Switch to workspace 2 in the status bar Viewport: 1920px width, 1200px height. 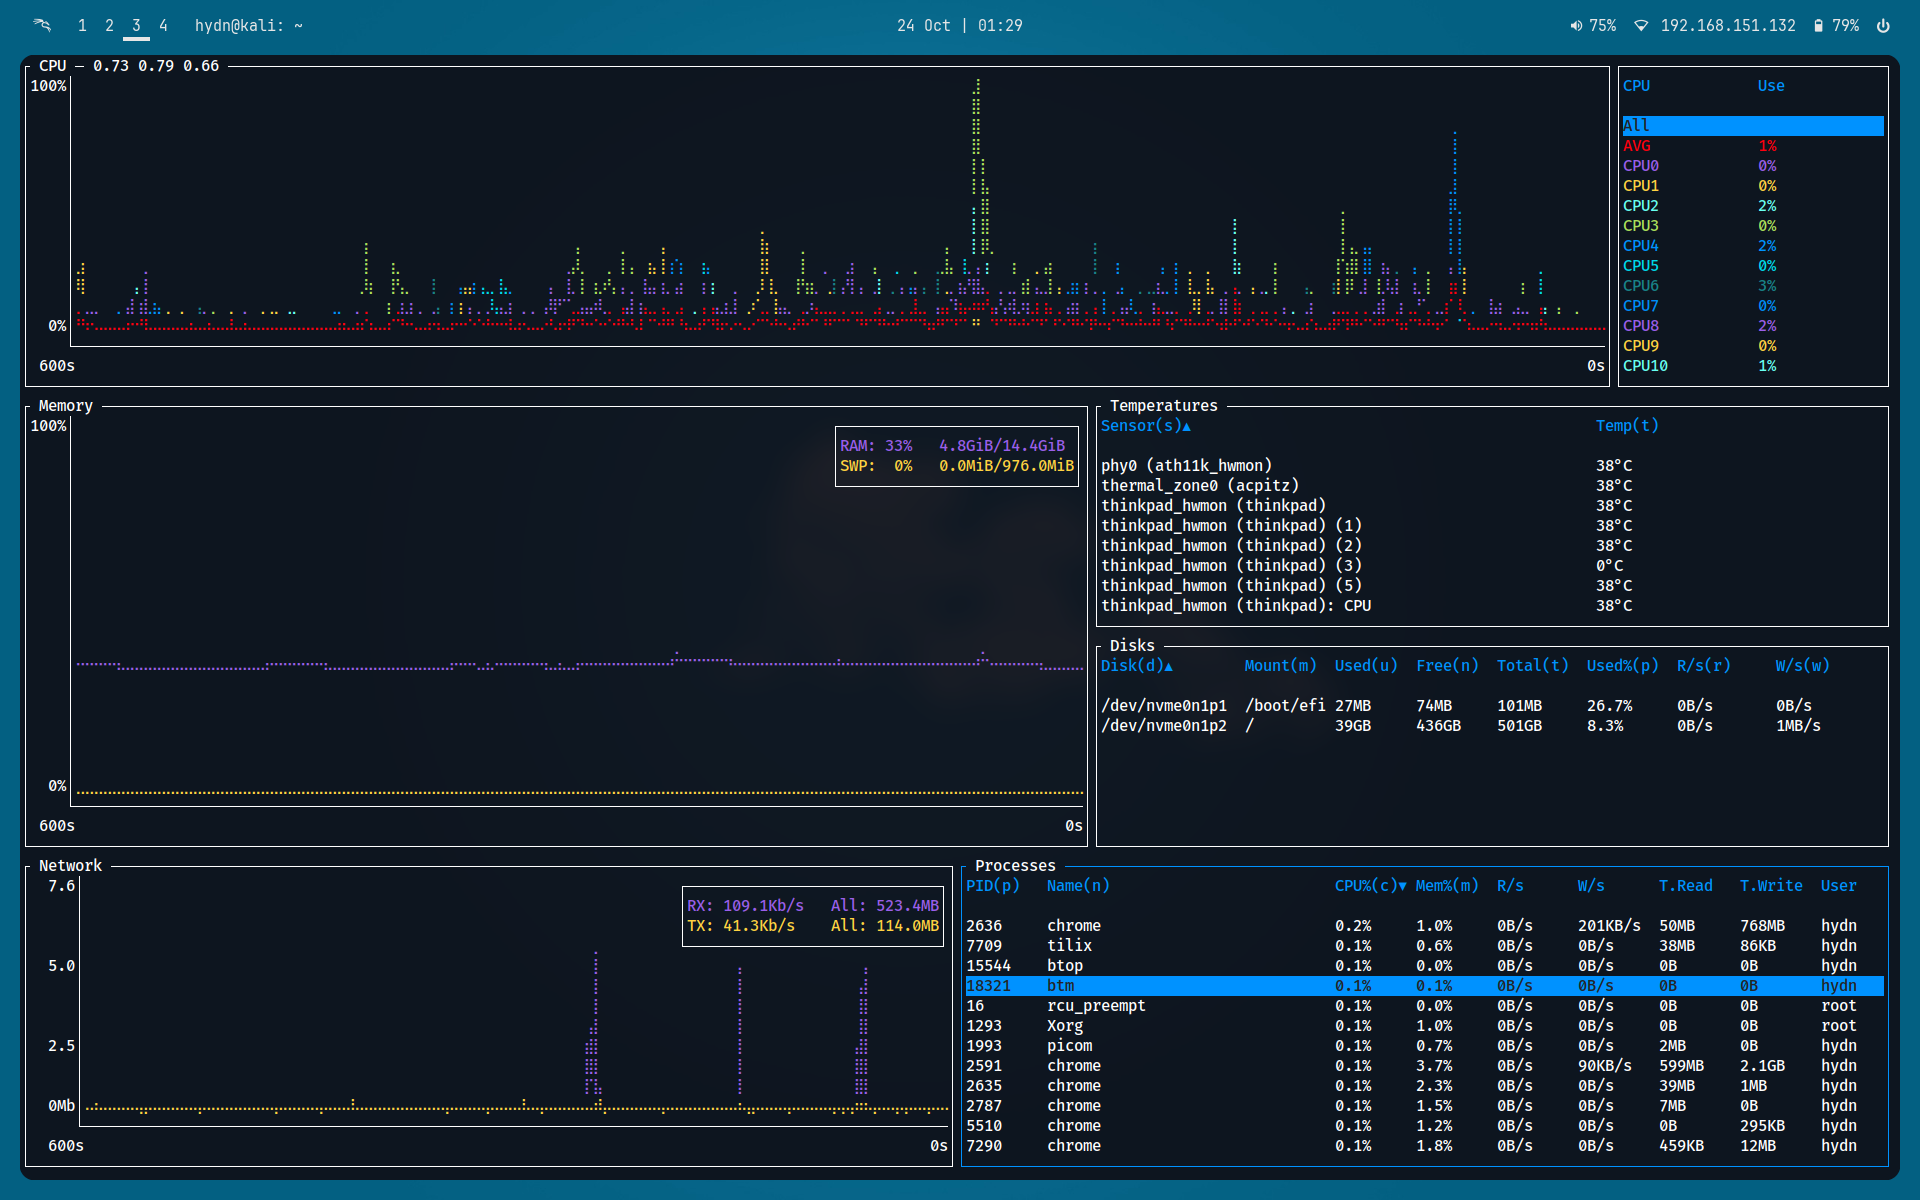pyautogui.click(x=108, y=25)
